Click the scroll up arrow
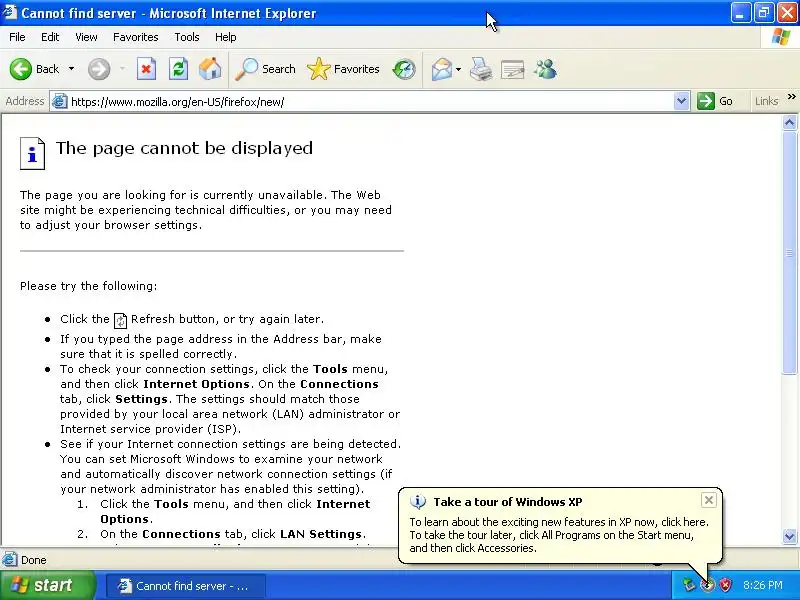Viewport: 800px width, 600px height. click(x=789, y=122)
